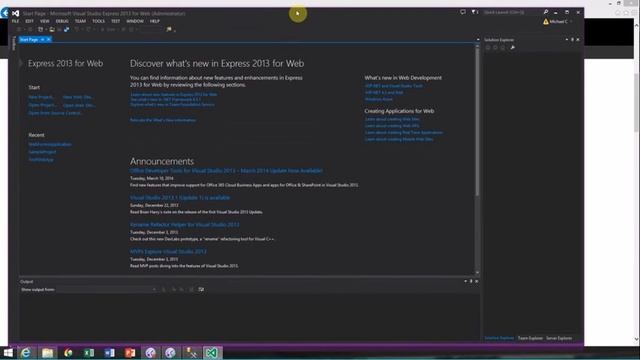This screenshot has height=360, width=640.
Task: Open the TOOLS menu
Action: point(98,21)
